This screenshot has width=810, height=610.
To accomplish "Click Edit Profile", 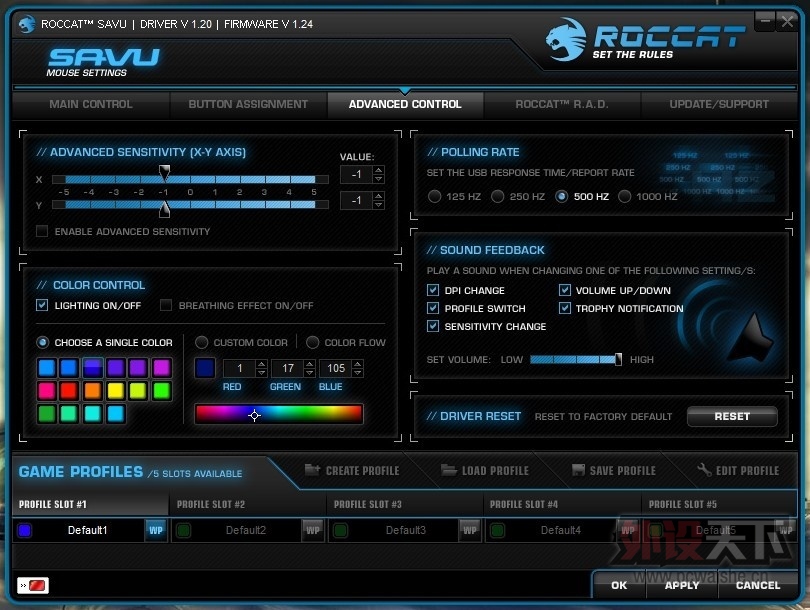I will 738,471.
